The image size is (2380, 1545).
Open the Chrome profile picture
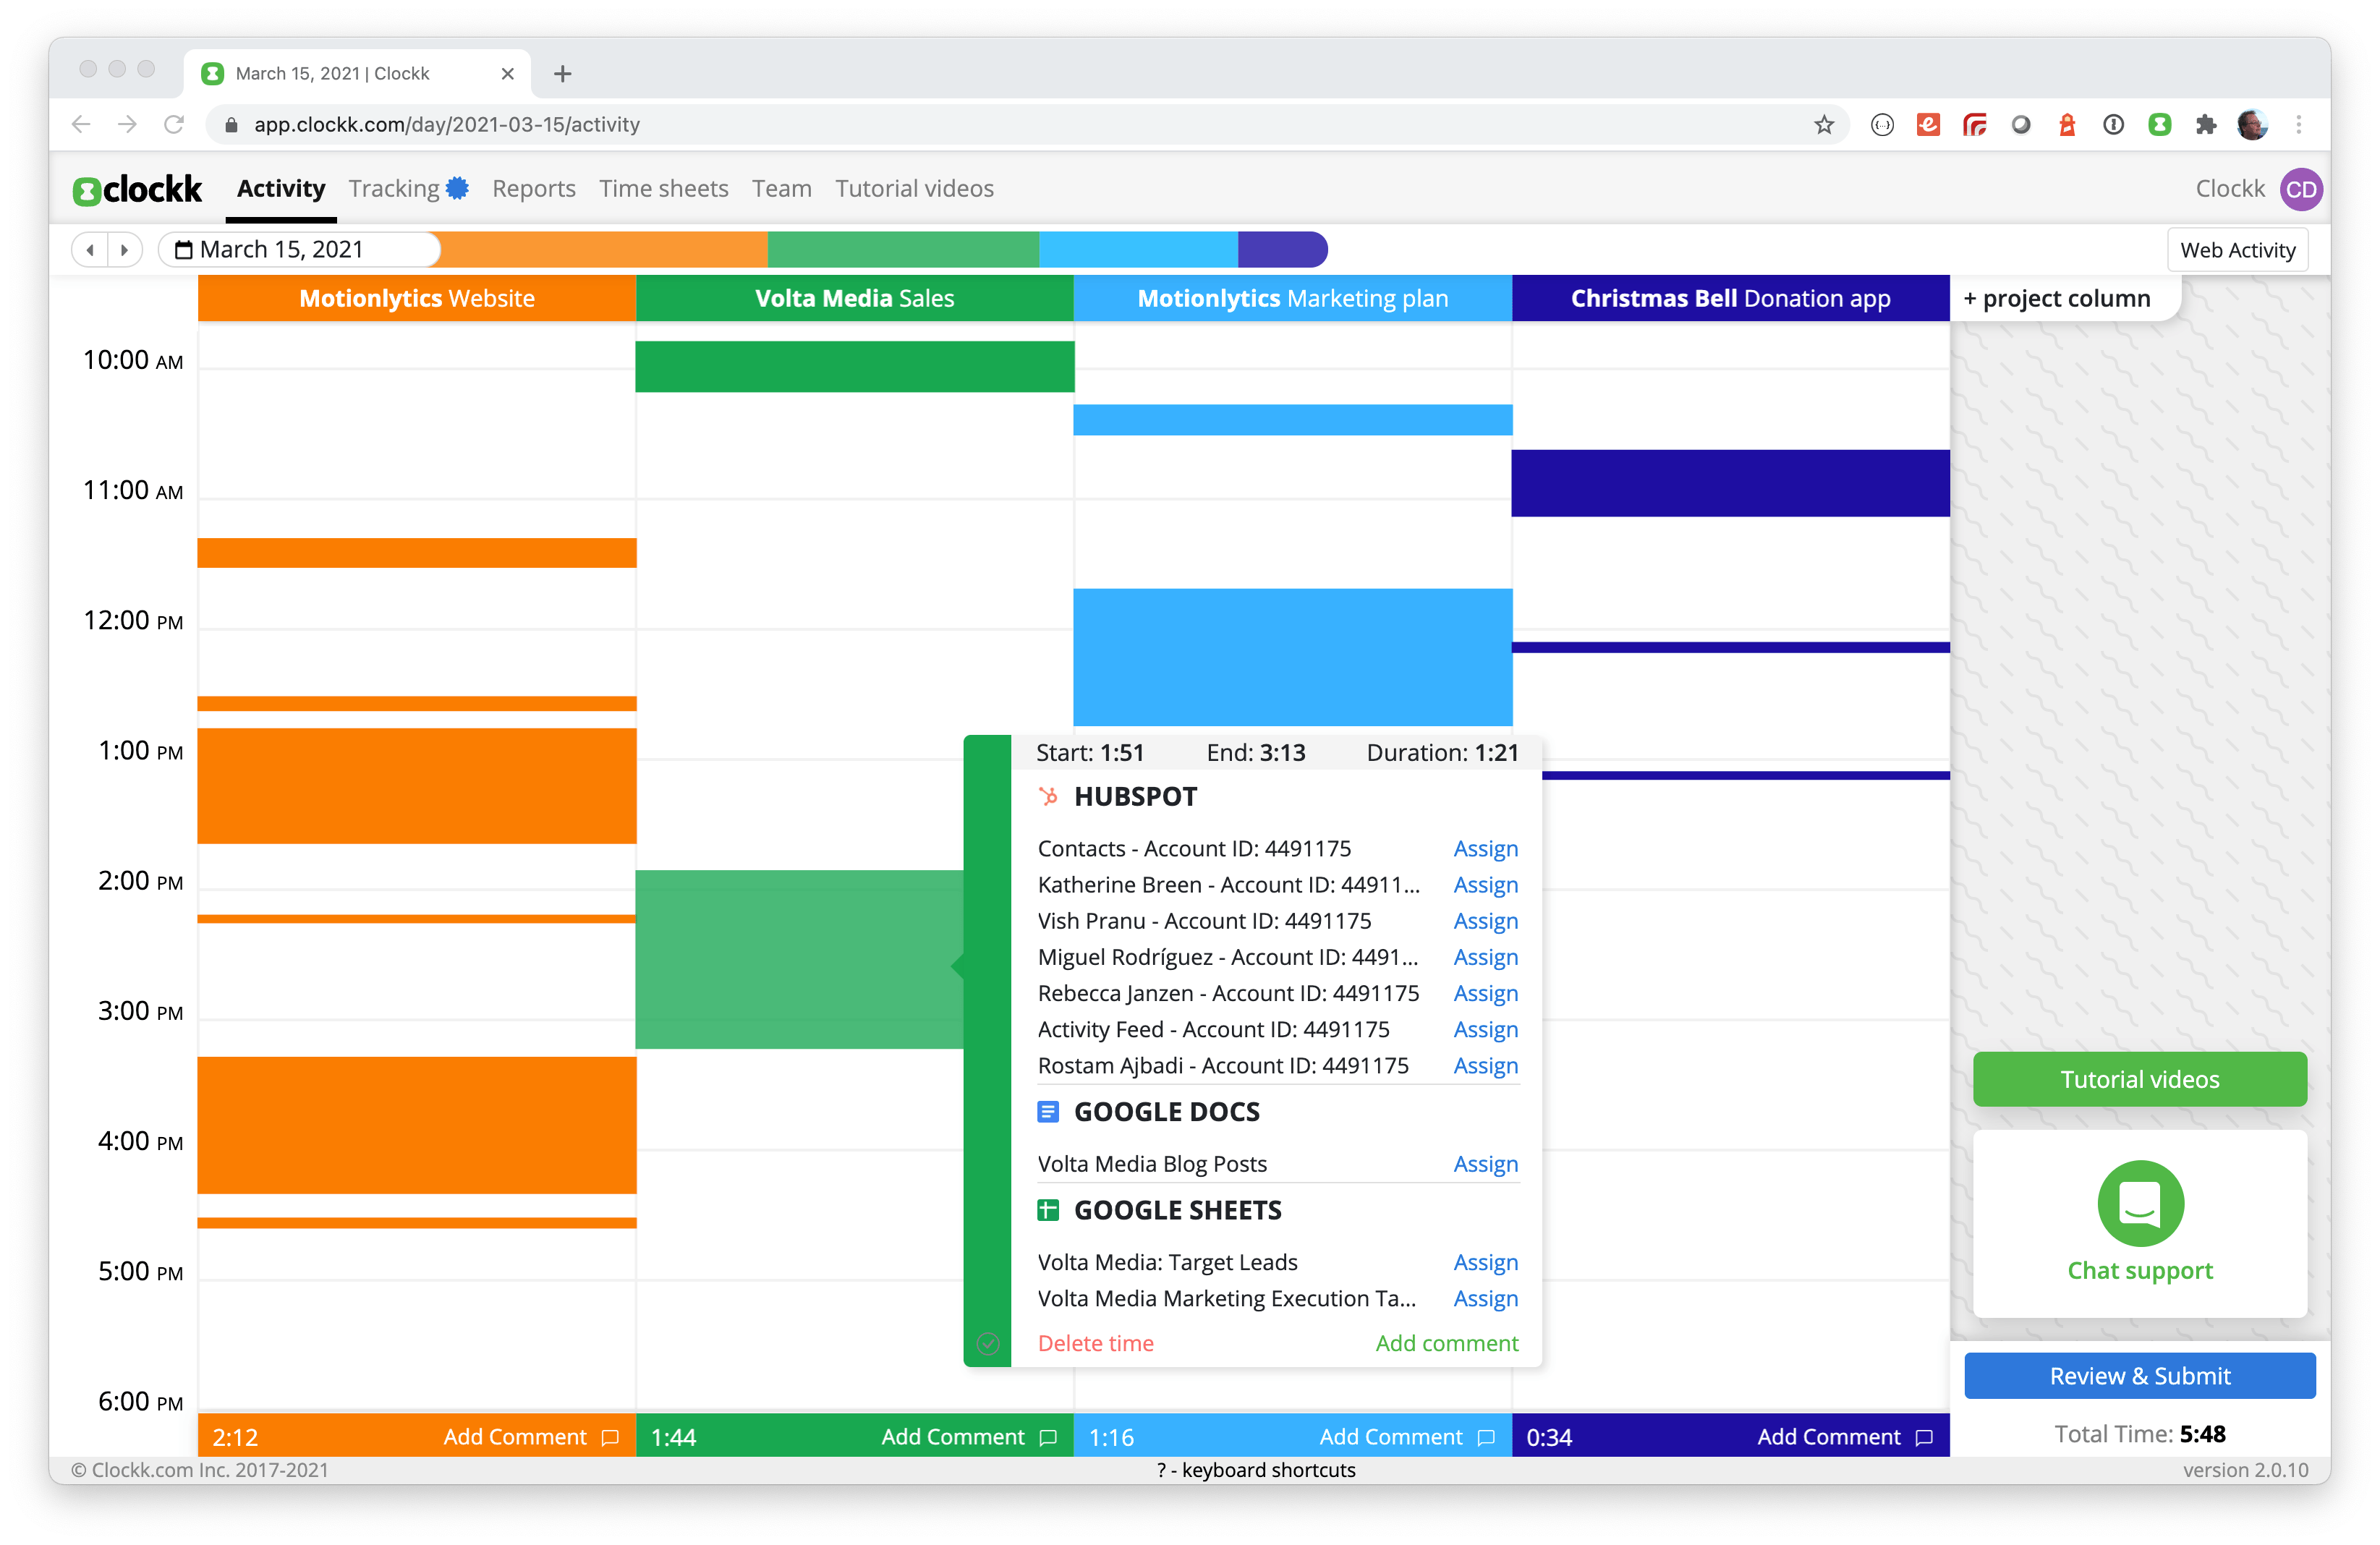pyautogui.click(x=2252, y=124)
